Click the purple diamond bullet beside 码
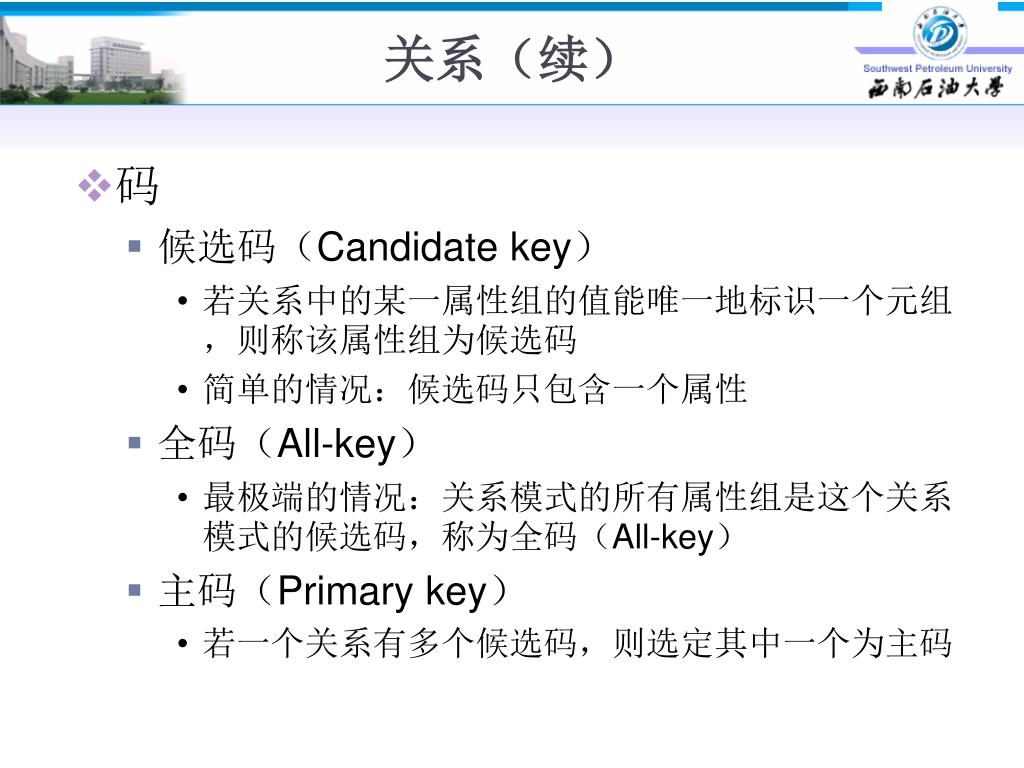Image resolution: width=1024 pixels, height=768 pixels. click(94, 185)
